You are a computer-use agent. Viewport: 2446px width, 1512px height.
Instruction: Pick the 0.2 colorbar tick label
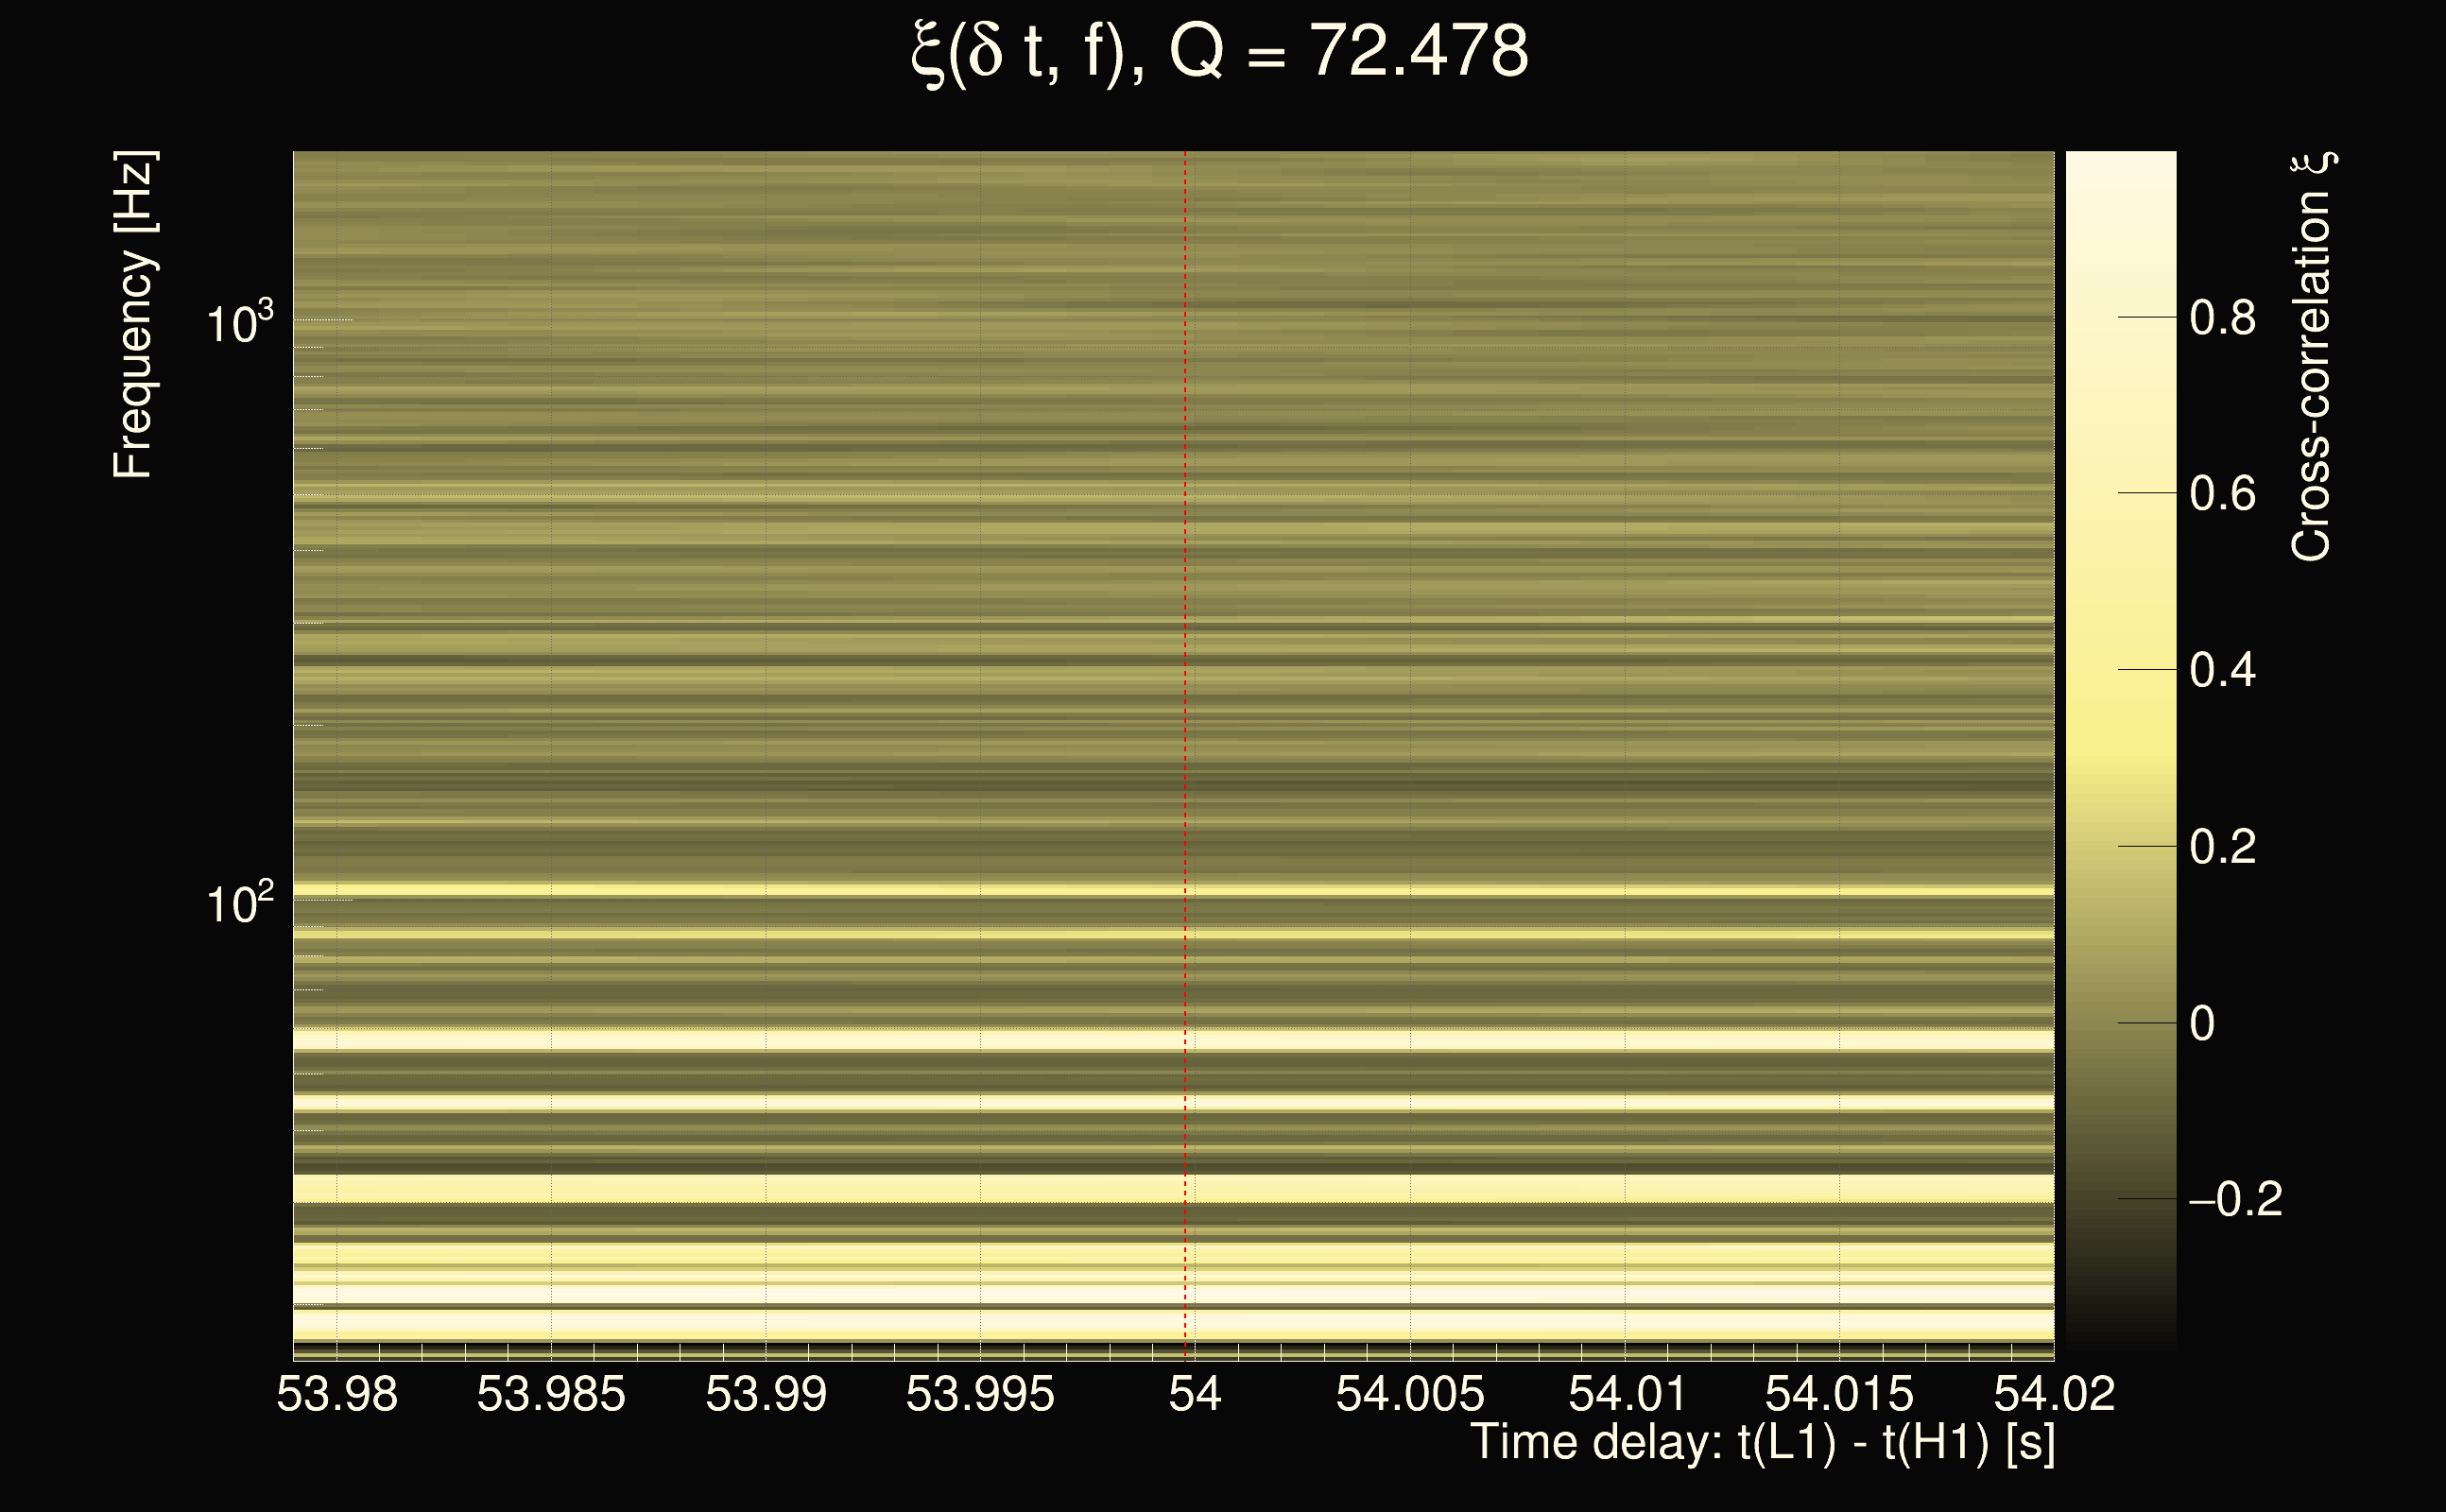(2222, 847)
